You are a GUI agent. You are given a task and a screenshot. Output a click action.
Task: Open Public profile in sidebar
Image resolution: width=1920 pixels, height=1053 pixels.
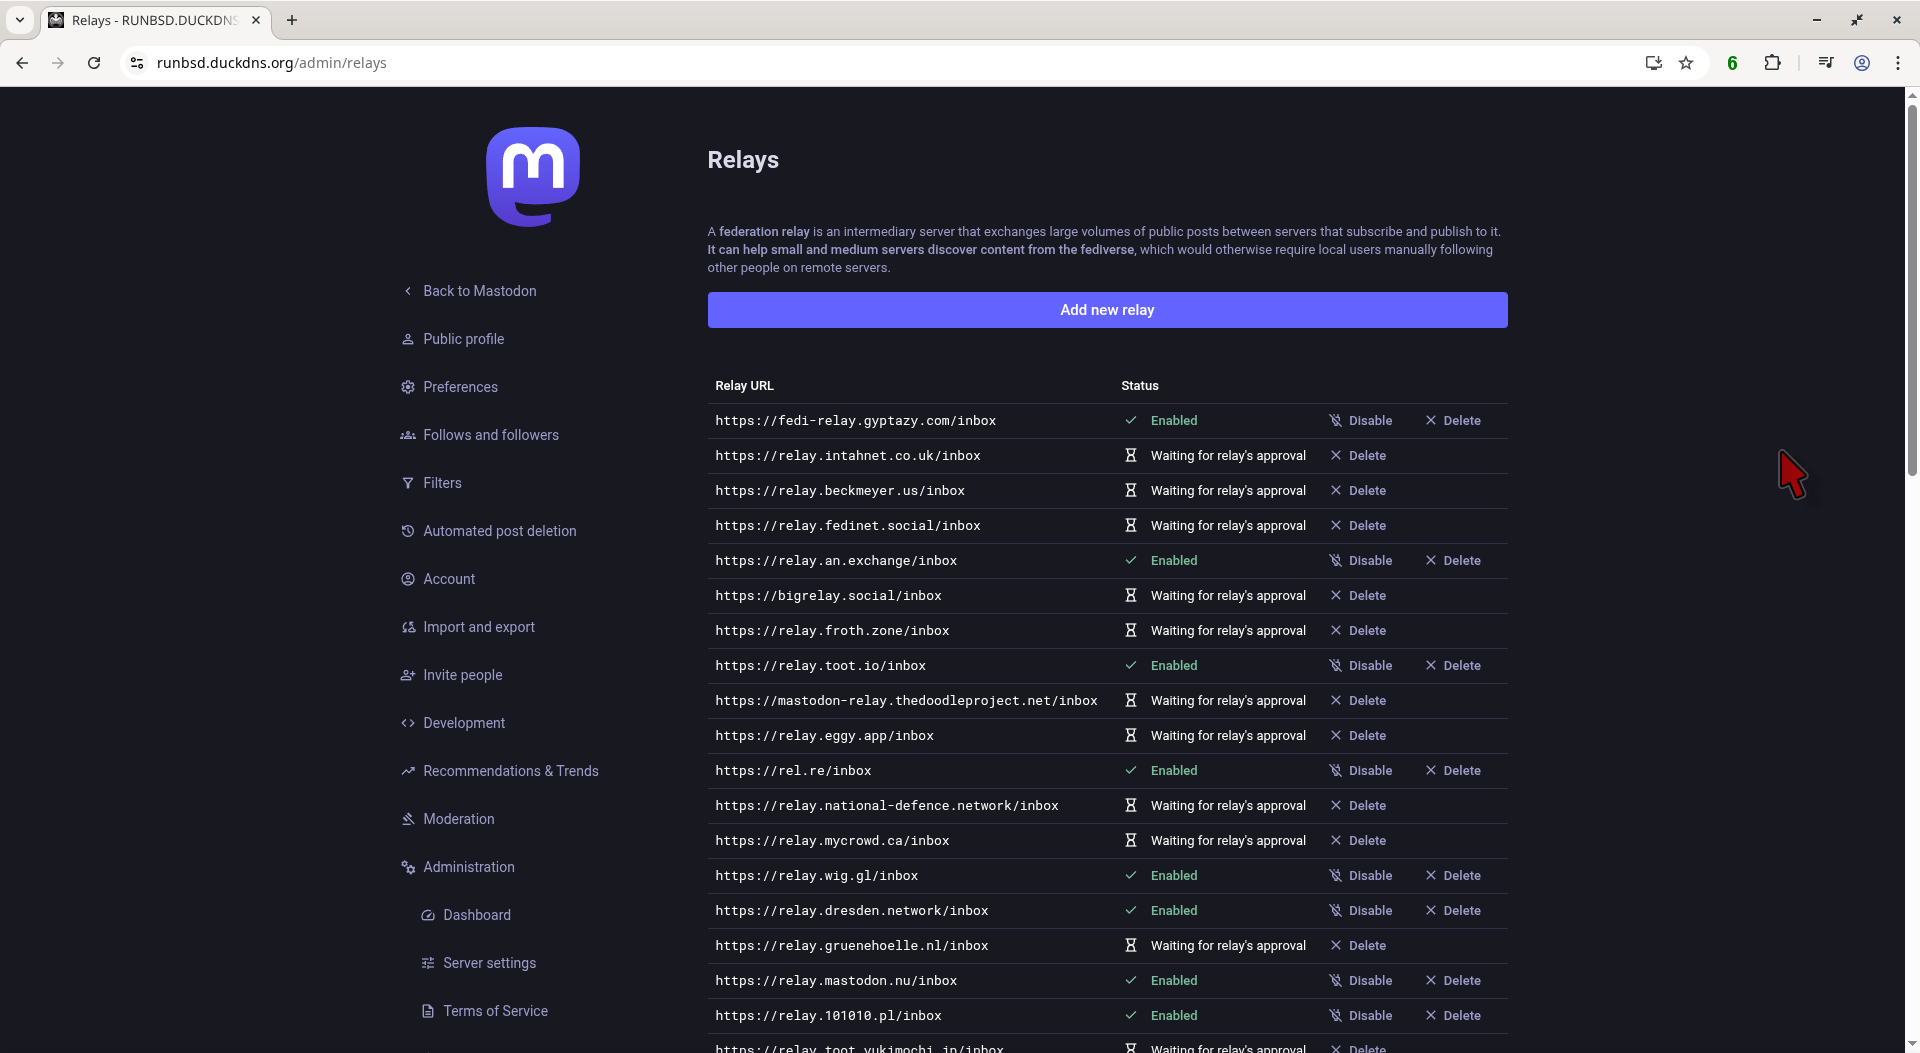[x=453, y=339]
